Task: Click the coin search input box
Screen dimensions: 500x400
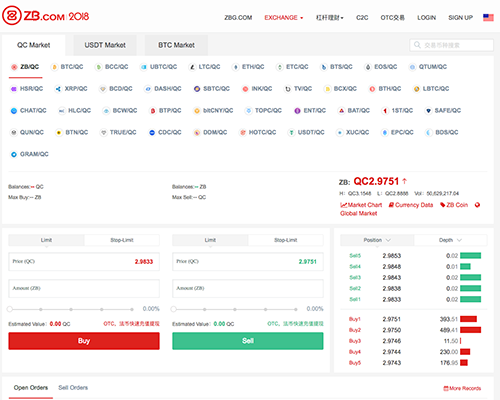Action: [451, 45]
